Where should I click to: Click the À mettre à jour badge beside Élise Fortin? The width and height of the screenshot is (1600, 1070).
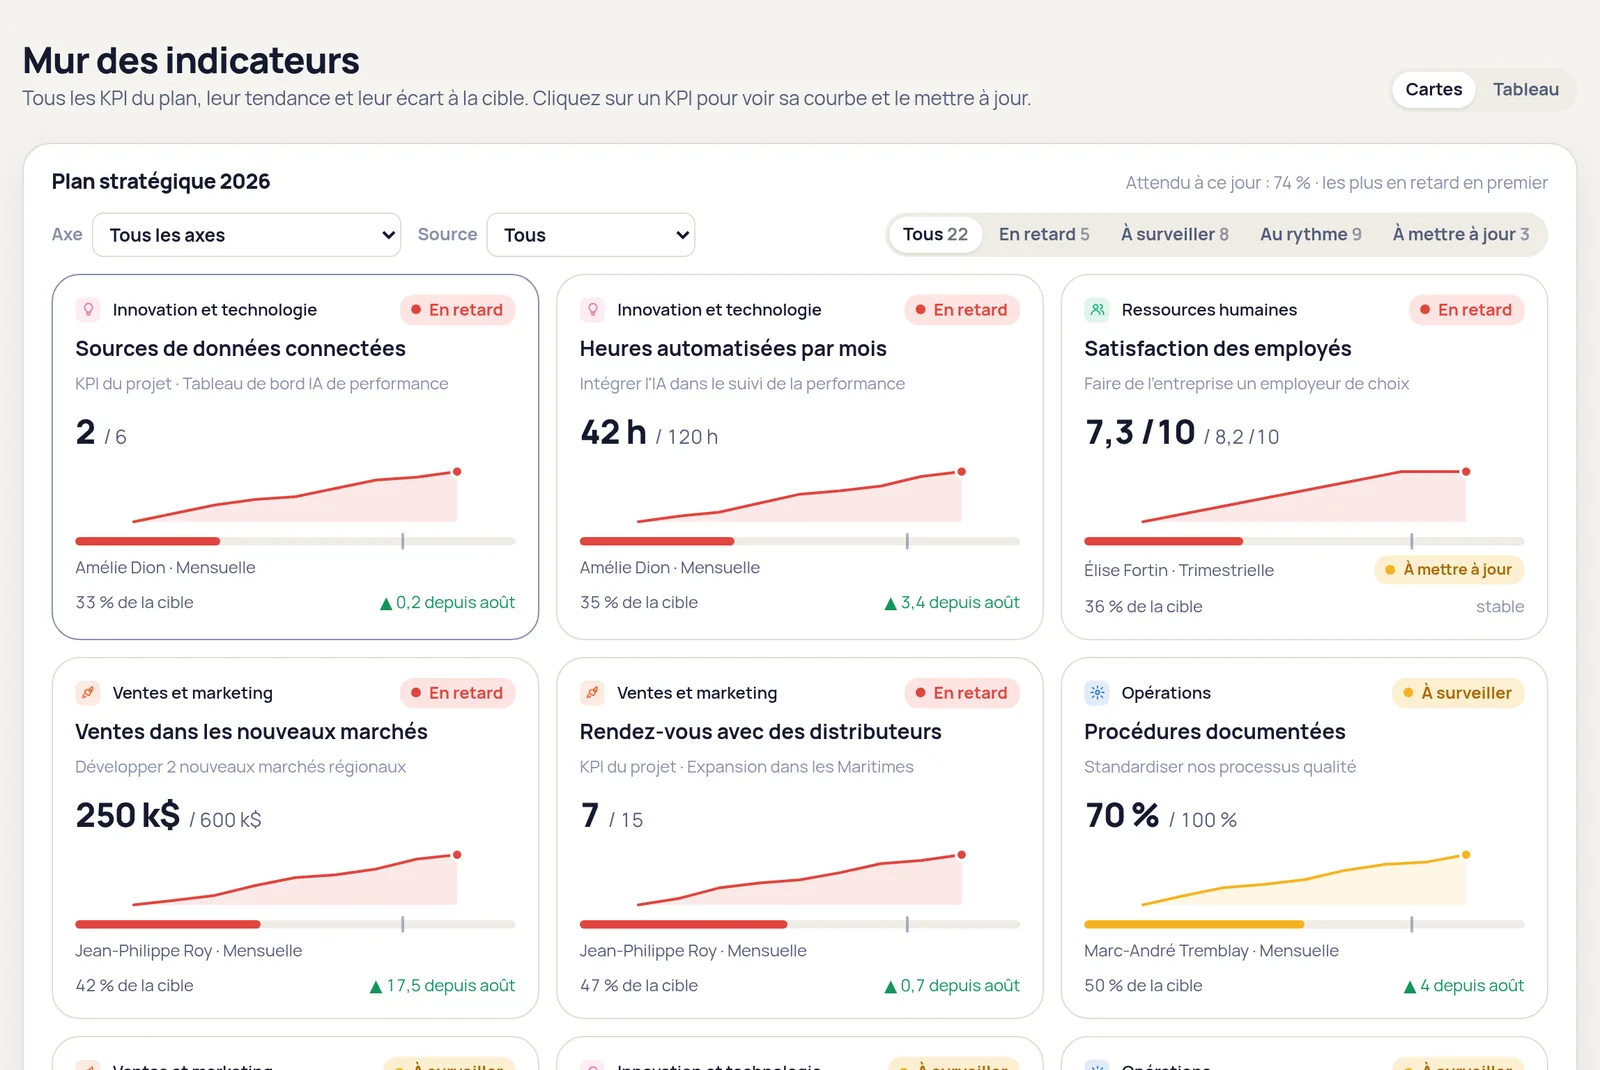pos(1449,570)
